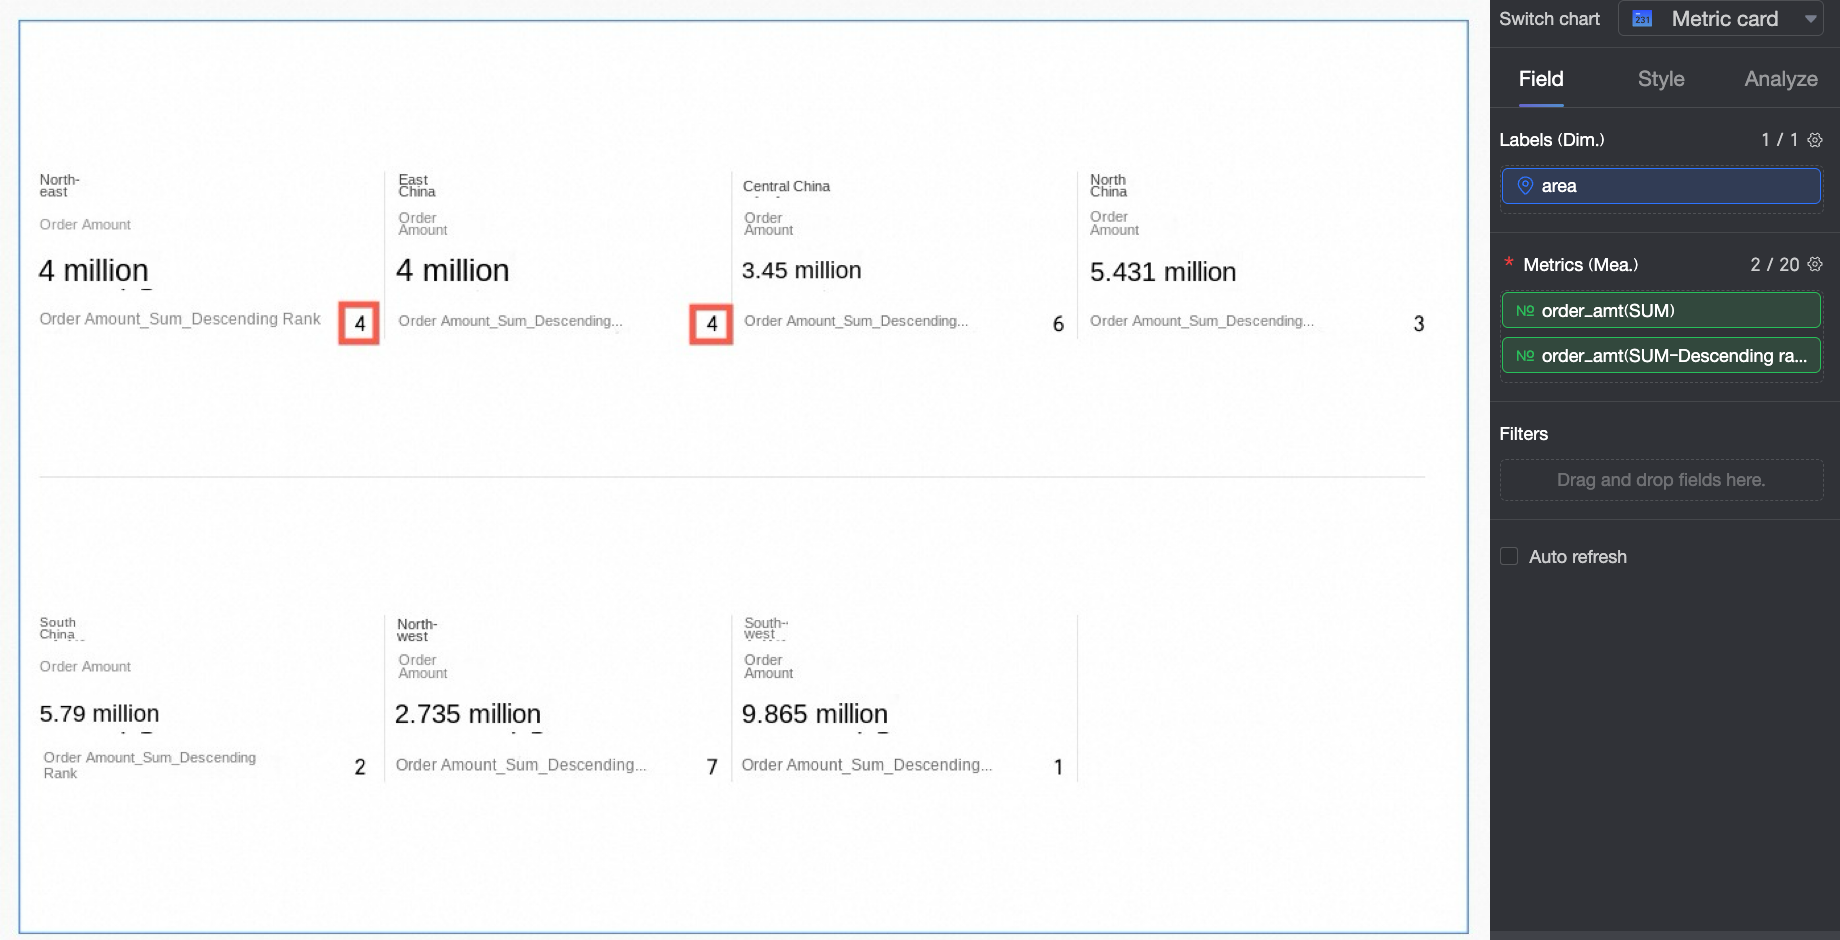Click the South-west card title
1840x940 pixels.
click(766, 629)
